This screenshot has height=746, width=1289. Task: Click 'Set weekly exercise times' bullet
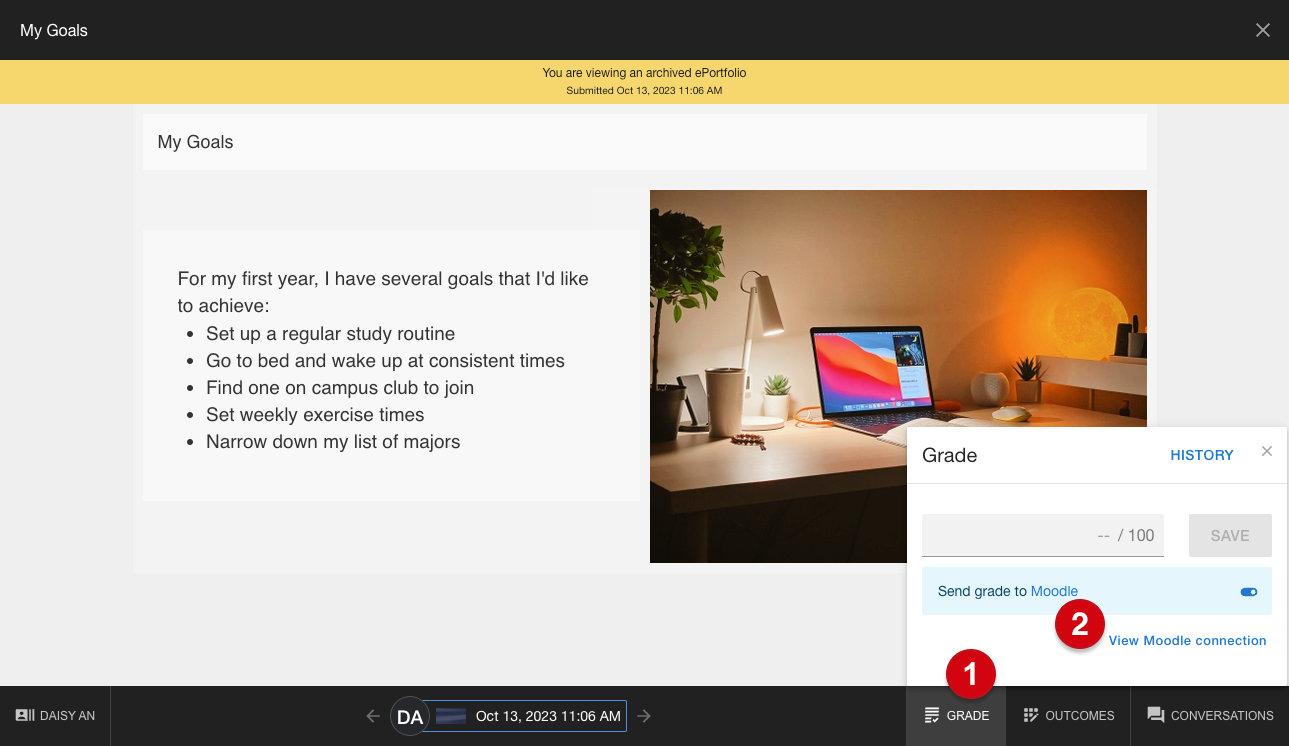click(315, 415)
